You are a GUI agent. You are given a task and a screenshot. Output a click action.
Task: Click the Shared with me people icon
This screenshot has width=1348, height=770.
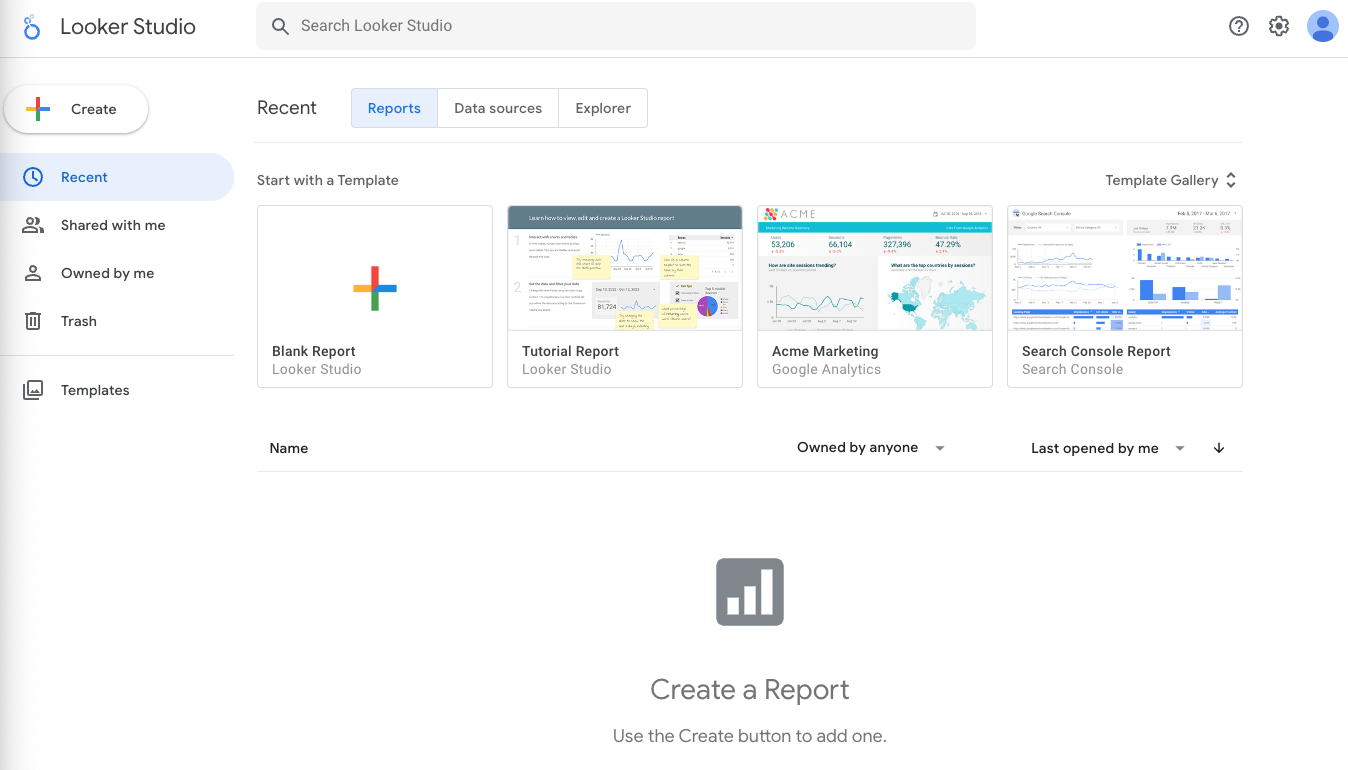click(33, 225)
